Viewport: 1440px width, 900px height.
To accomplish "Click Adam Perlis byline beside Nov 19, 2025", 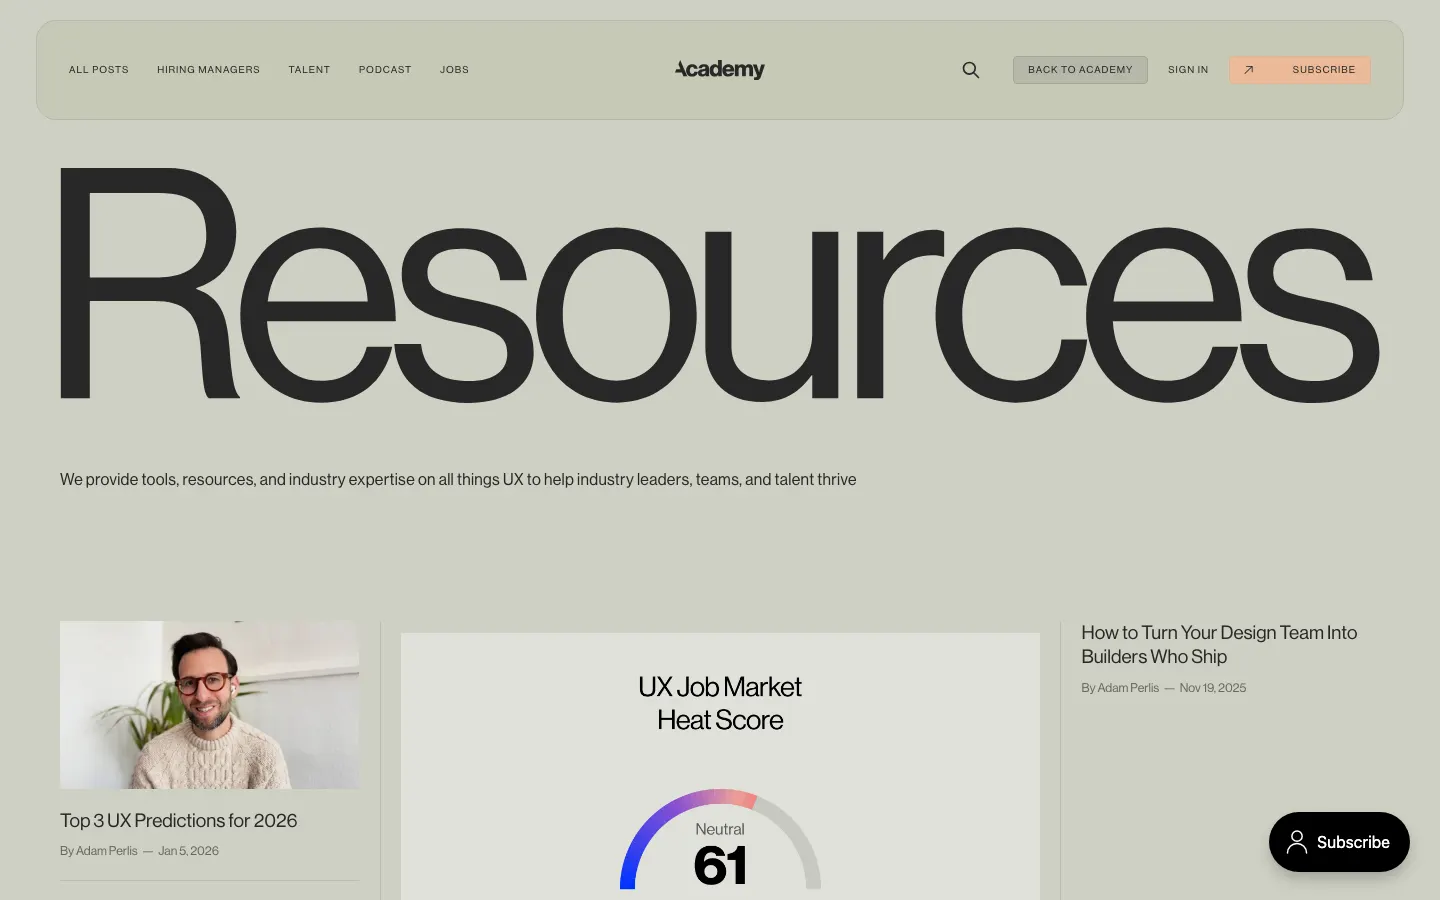I will click(1127, 688).
